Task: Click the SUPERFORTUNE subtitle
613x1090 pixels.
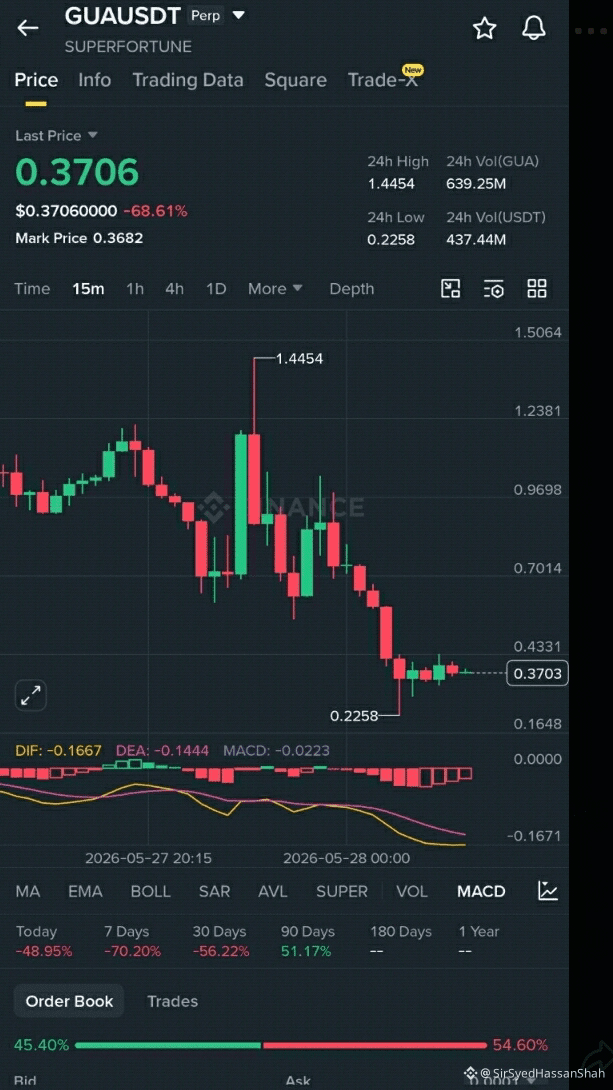Action: coord(128,47)
